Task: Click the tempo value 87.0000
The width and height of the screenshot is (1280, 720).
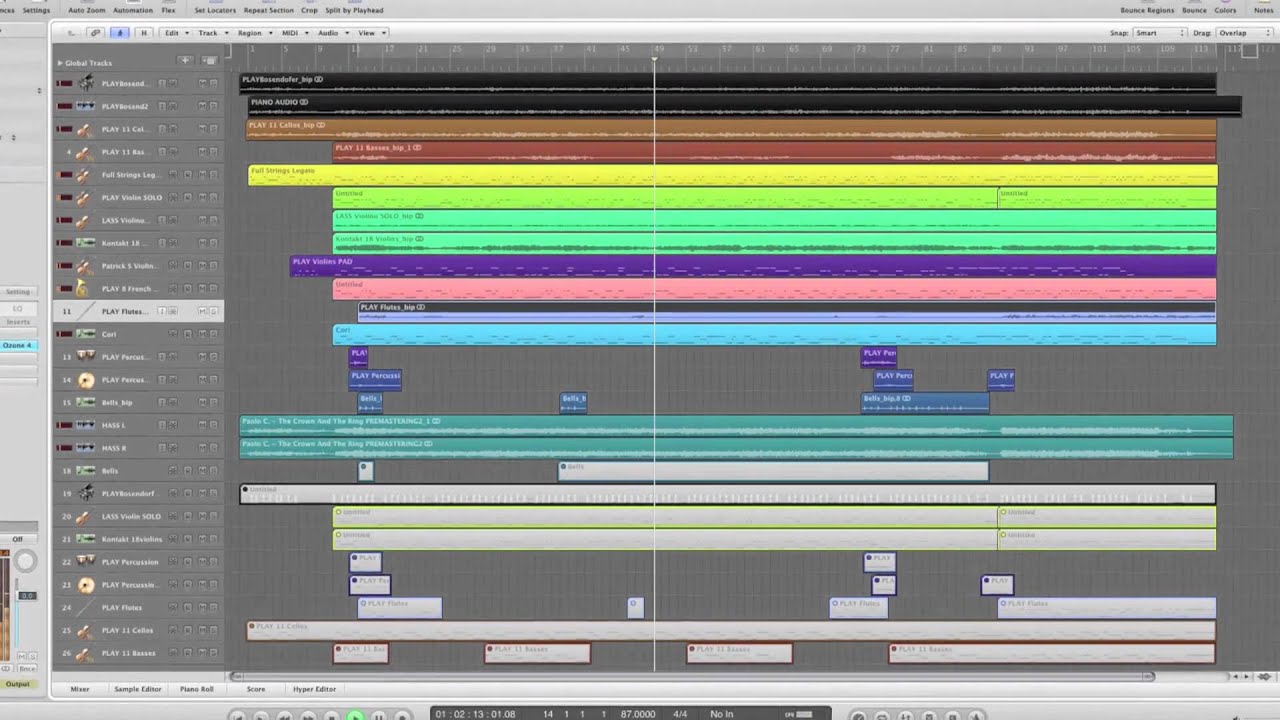Action: point(638,714)
